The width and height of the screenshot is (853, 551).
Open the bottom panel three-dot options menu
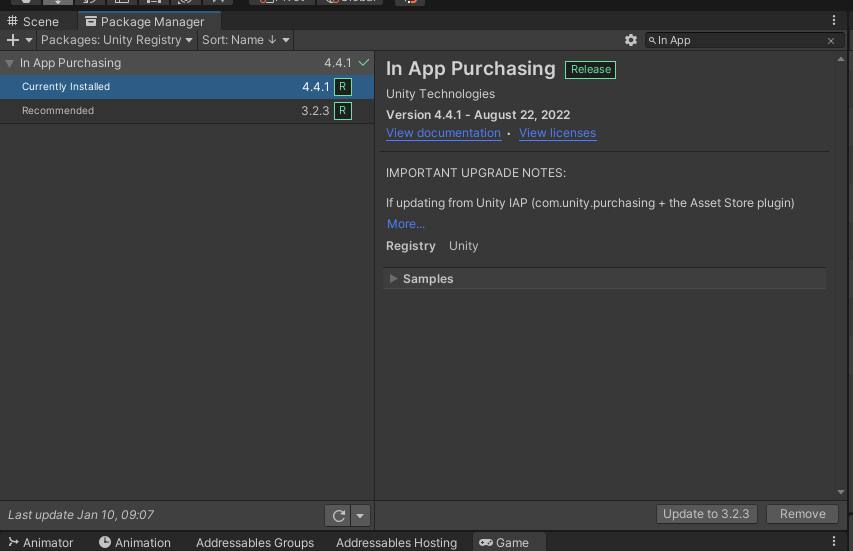click(834, 541)
